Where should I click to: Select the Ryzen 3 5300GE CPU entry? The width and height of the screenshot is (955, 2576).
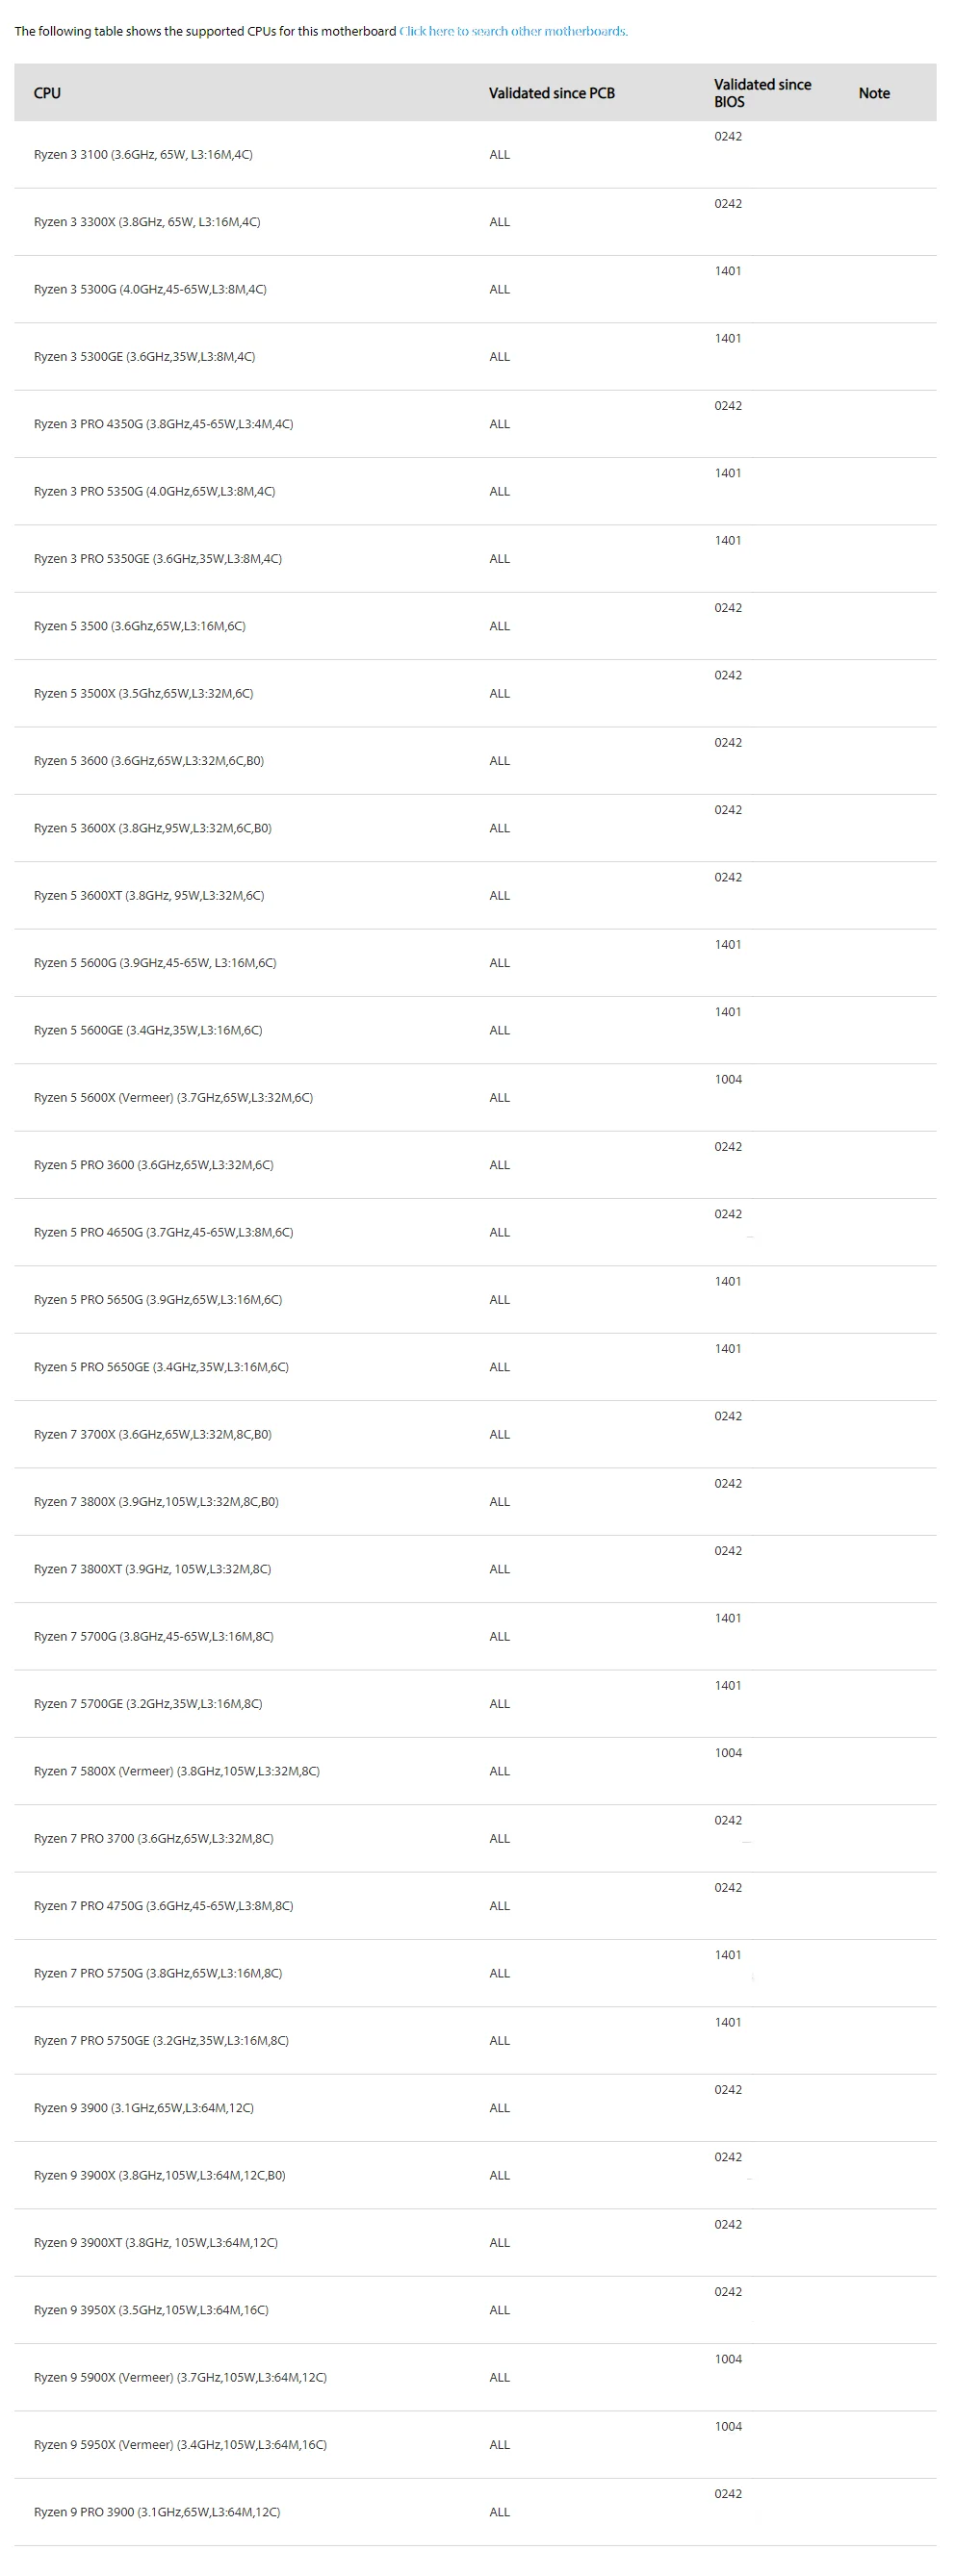[144, 357]
